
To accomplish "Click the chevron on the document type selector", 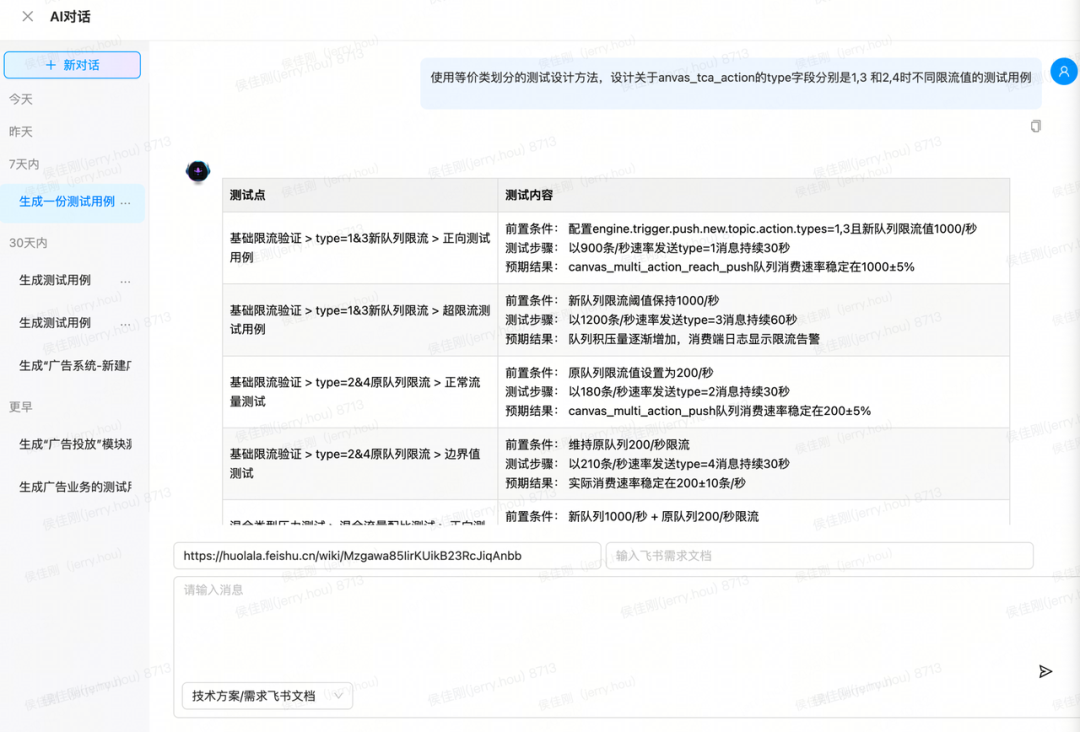I will pyautogui.click(x=338, y=695).
